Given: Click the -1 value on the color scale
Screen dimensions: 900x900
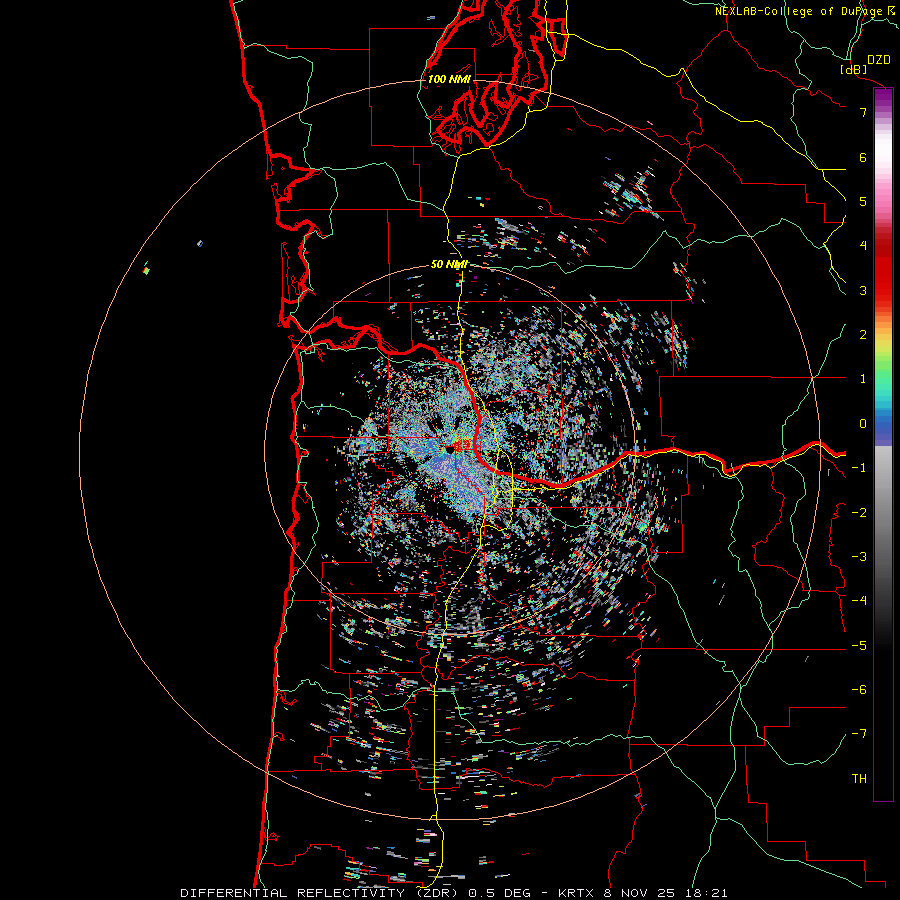Looking at the screenshot, I should (x=859, y=467).
